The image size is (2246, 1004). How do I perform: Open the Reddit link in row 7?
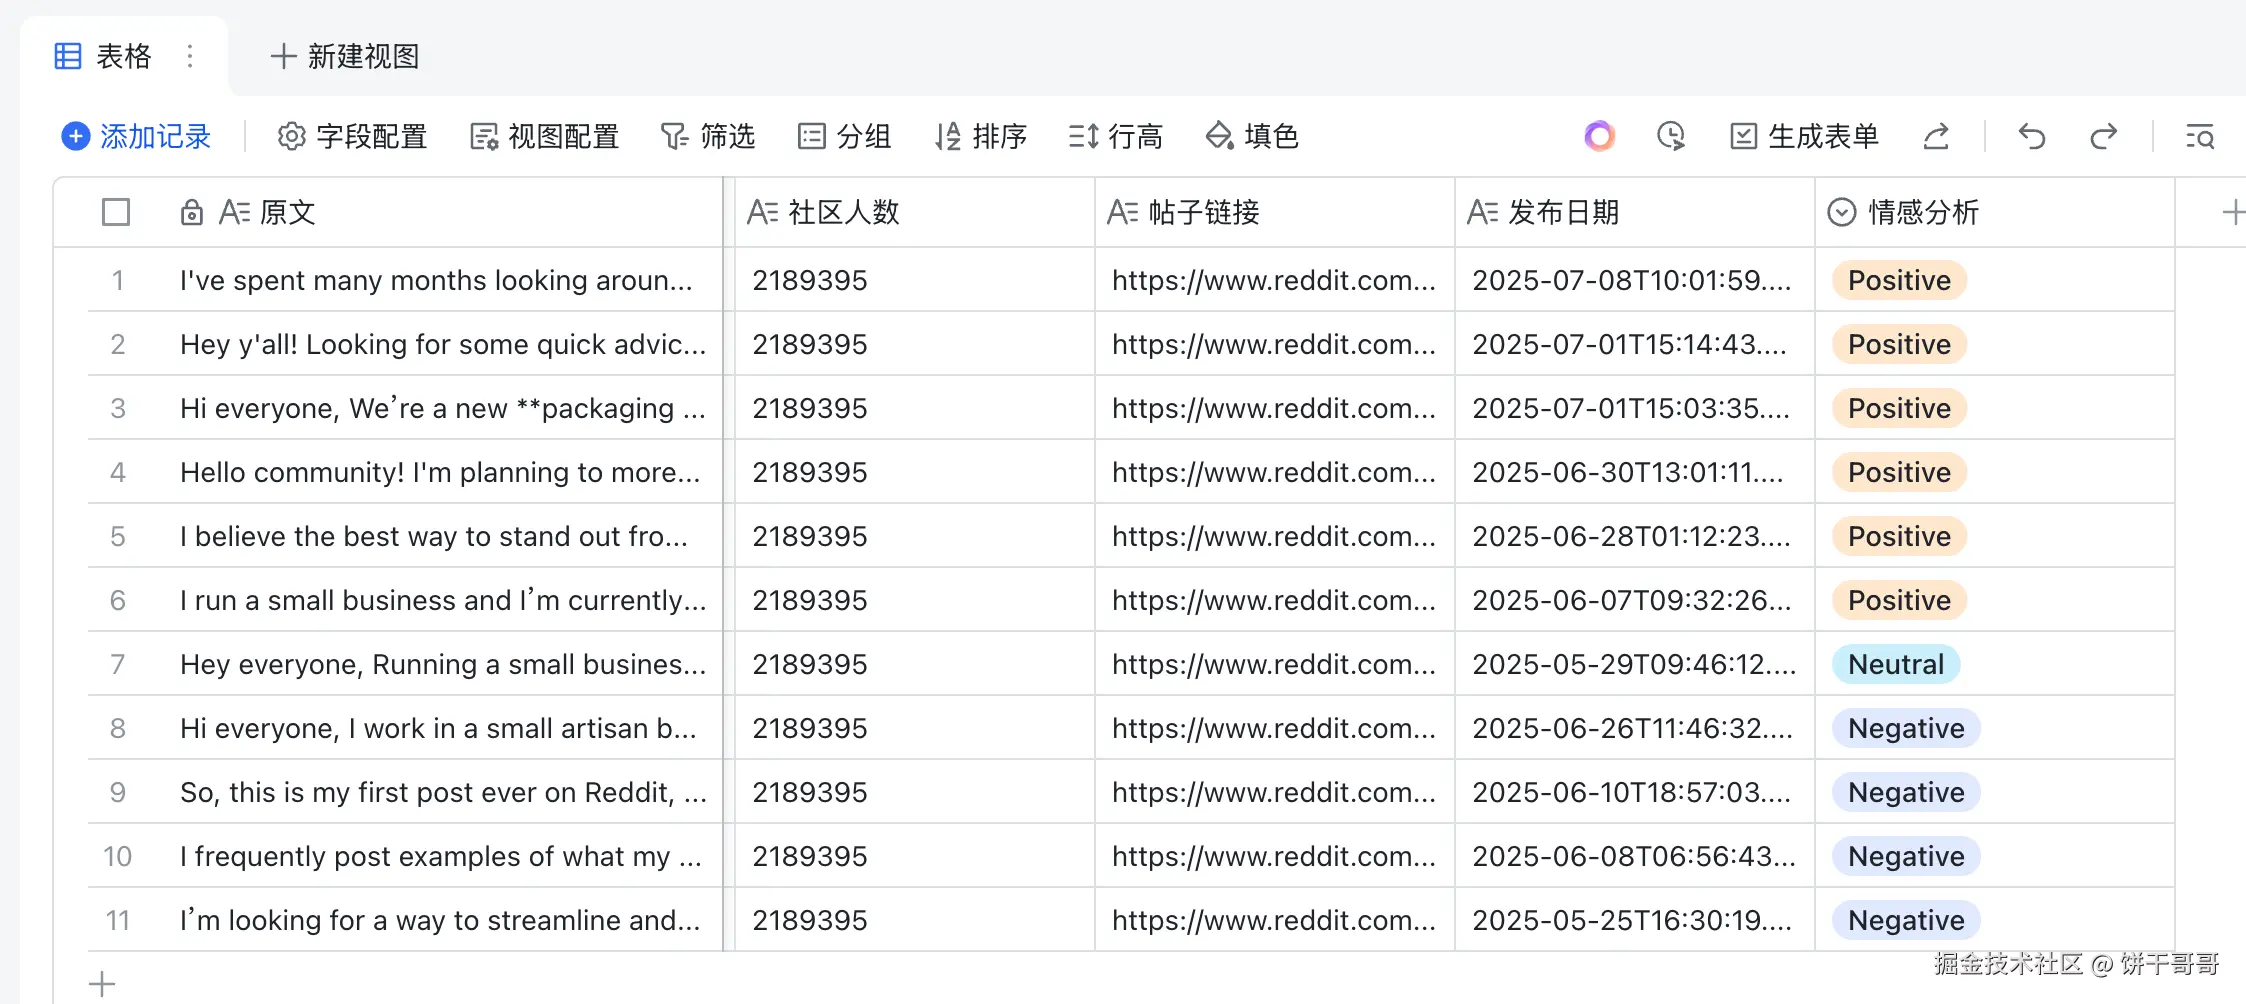pyautogui.click(x=1274, y=664)
